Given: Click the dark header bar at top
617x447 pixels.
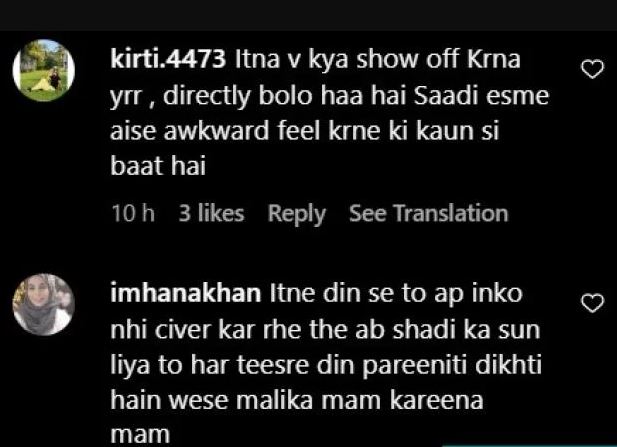Looking at the screenshot, I should pos(308,15).
